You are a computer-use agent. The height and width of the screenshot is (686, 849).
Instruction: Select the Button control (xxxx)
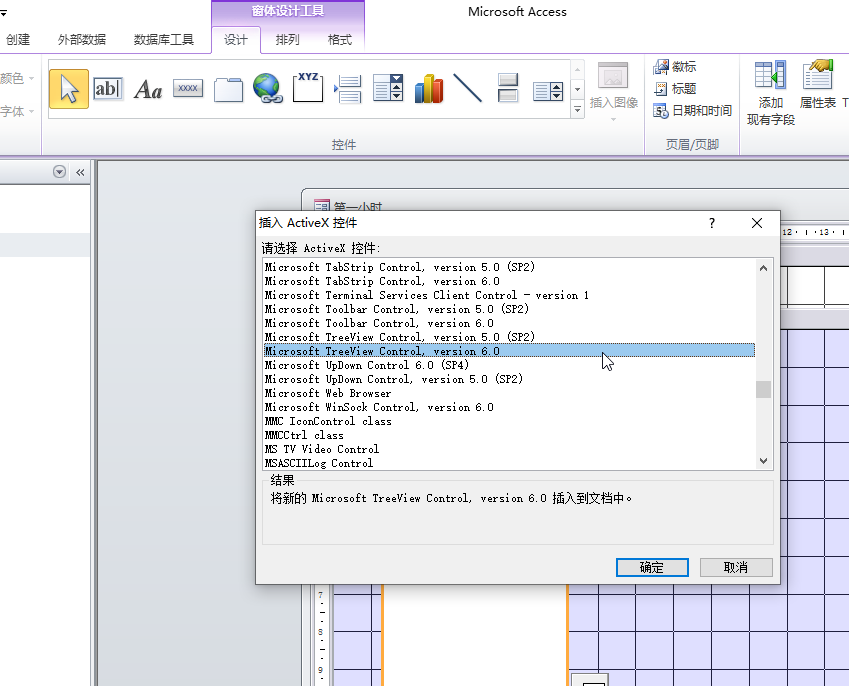(188, 88)
